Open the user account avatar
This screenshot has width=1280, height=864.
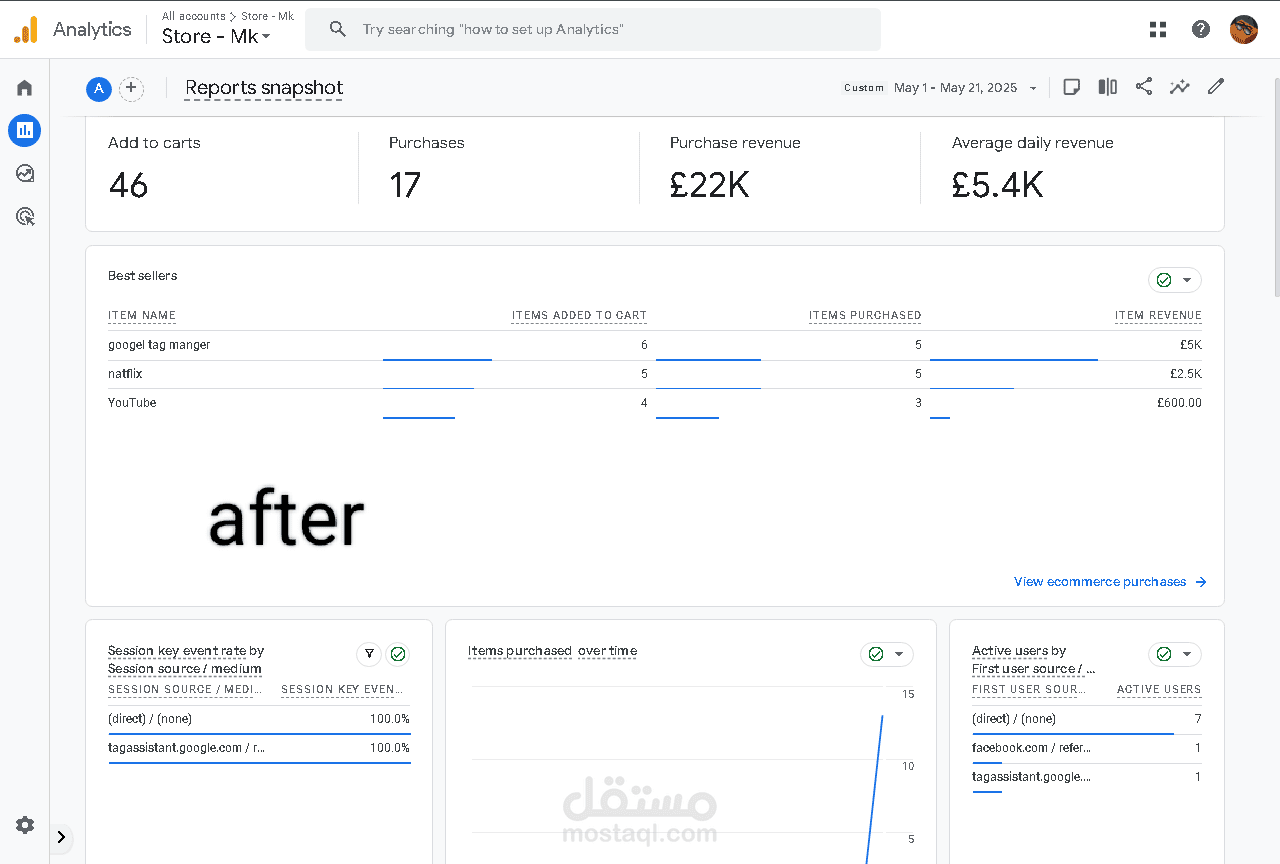tap(1244, 30)
